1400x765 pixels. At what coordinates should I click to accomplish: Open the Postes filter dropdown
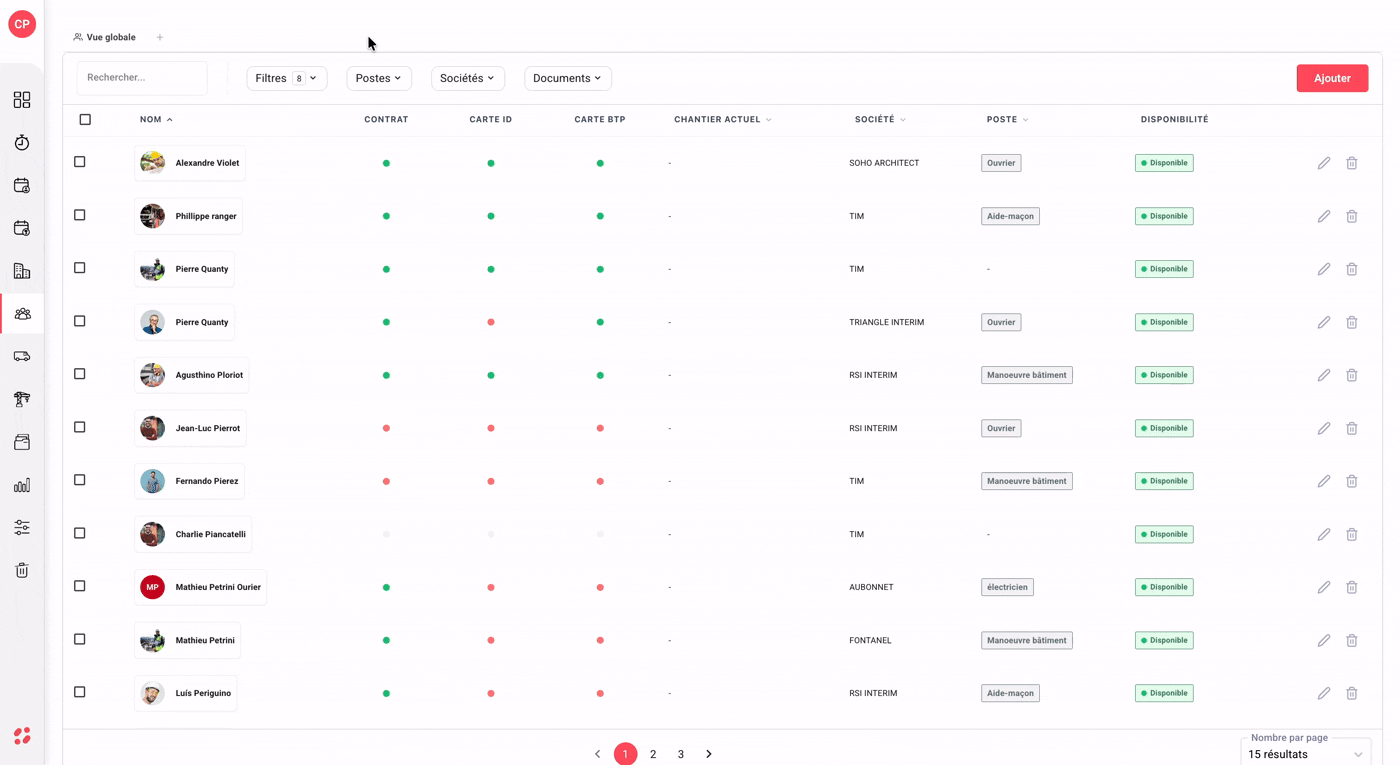coord(379,78)
